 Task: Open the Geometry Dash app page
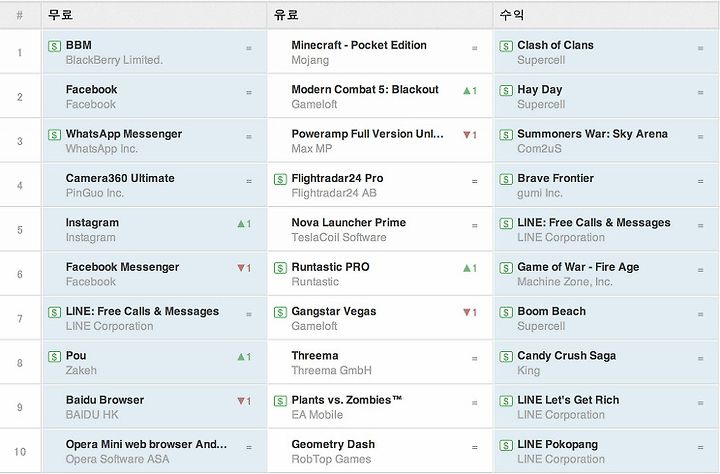coord(333,444)
